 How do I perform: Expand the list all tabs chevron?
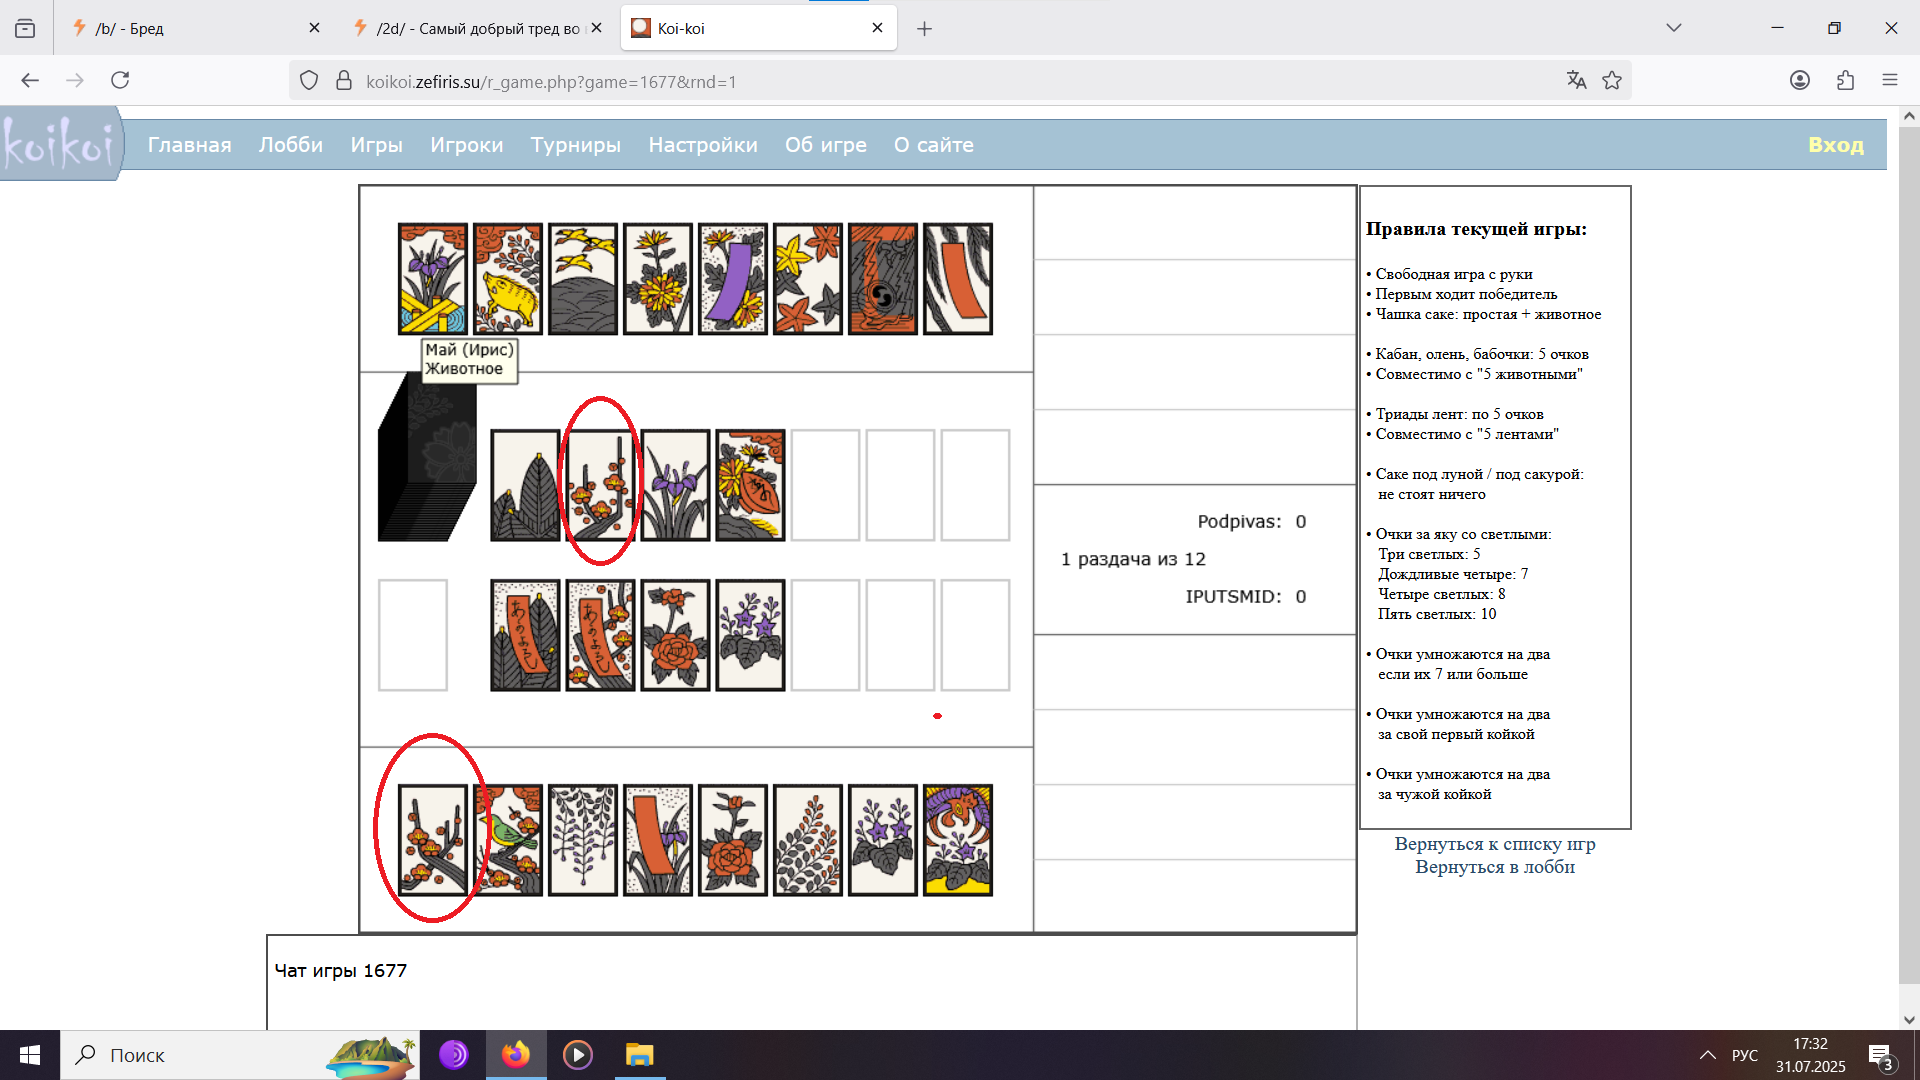click(1673, 28)
